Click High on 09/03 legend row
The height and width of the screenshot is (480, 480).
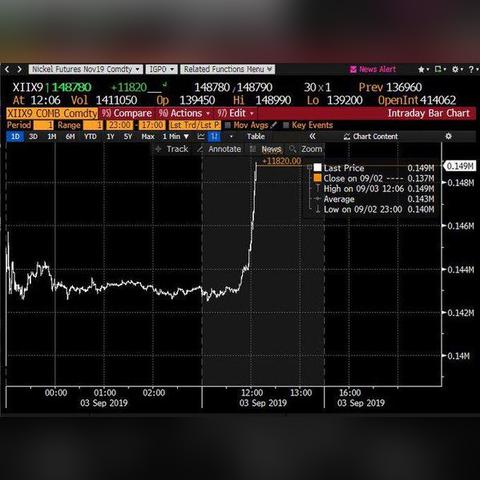[374, 189]
